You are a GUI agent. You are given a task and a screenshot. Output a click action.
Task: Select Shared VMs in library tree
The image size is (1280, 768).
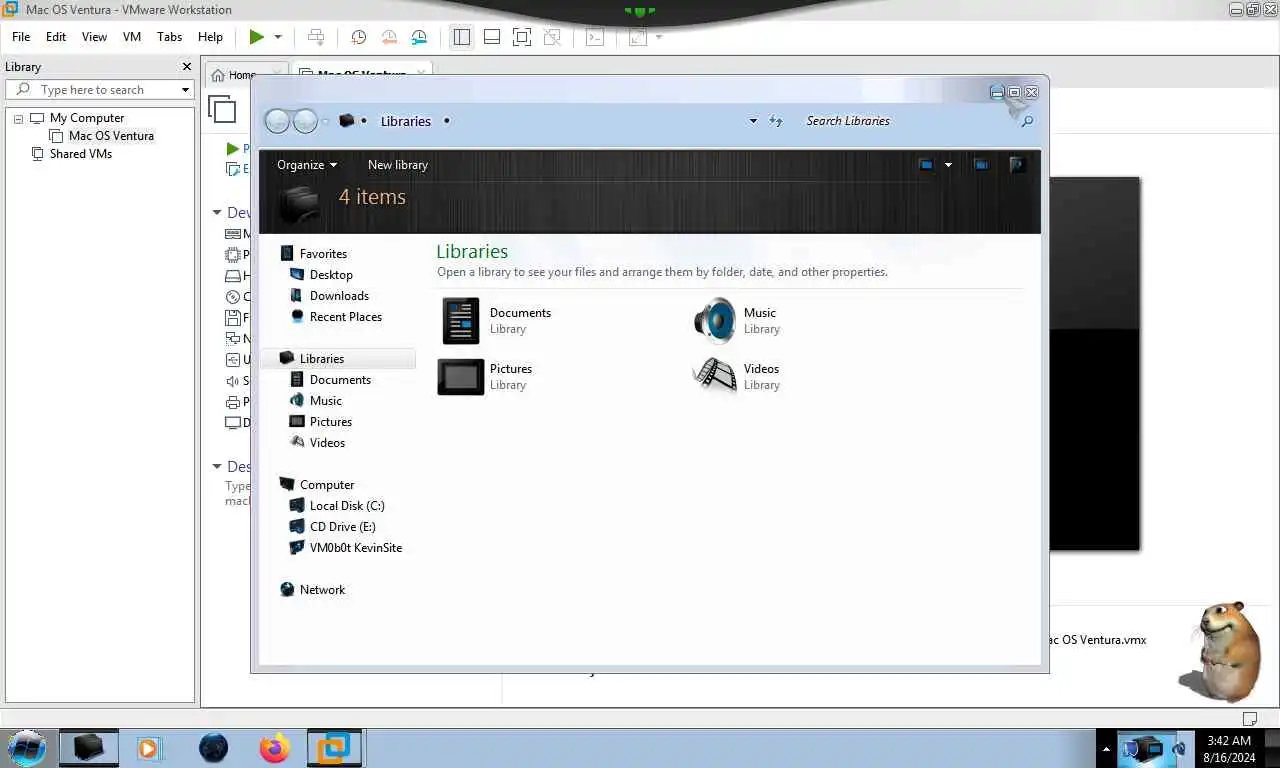coord(81,154)
